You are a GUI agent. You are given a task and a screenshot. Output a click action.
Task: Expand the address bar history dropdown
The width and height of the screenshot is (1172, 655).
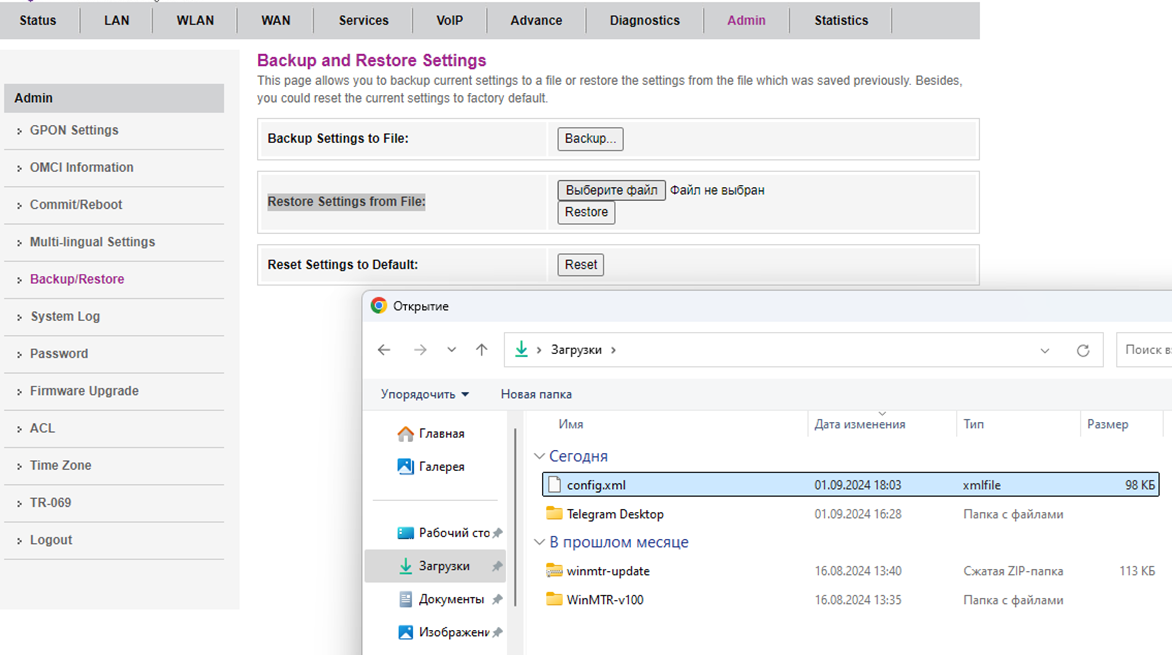point(1045,351)
